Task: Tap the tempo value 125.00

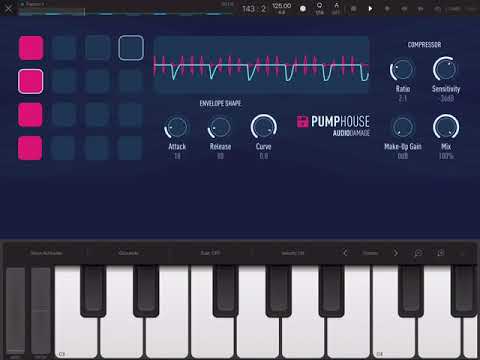Action: tap(282, 6)
